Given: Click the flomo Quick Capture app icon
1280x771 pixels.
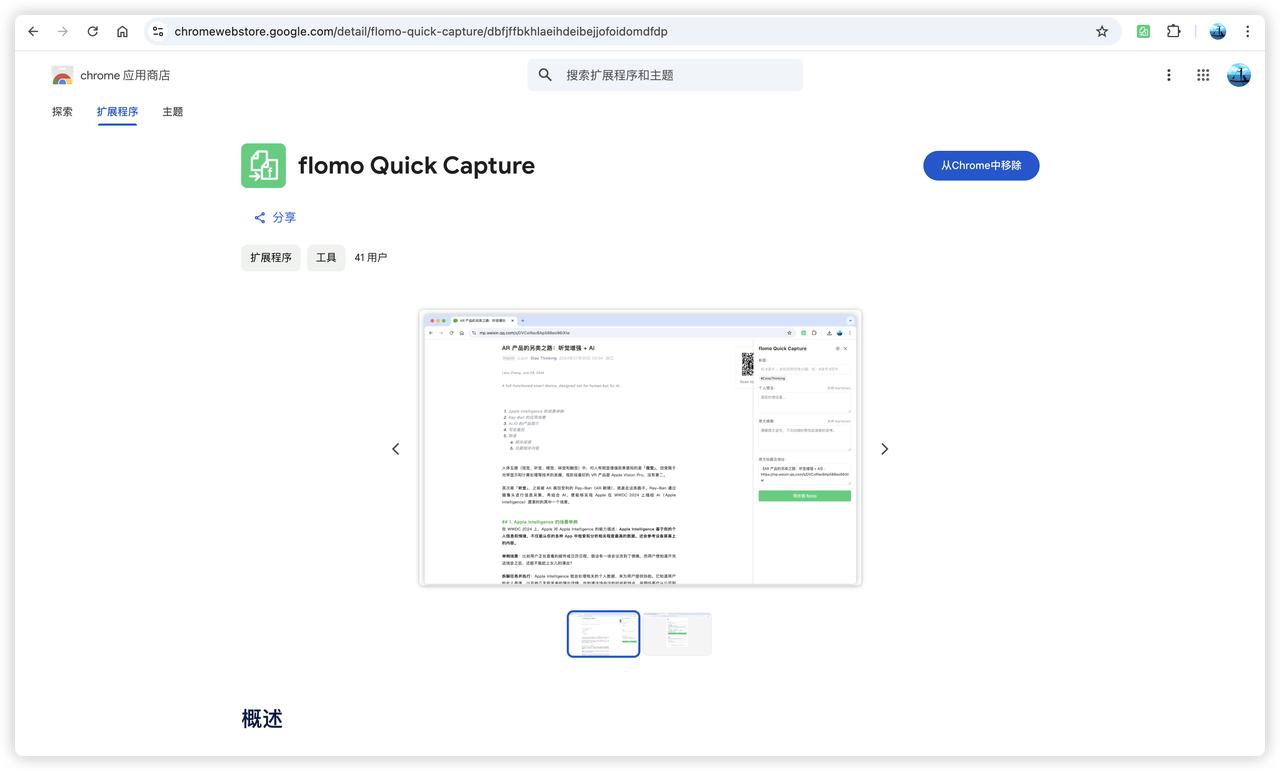Looking at the screenshot, I should point(263,166).
